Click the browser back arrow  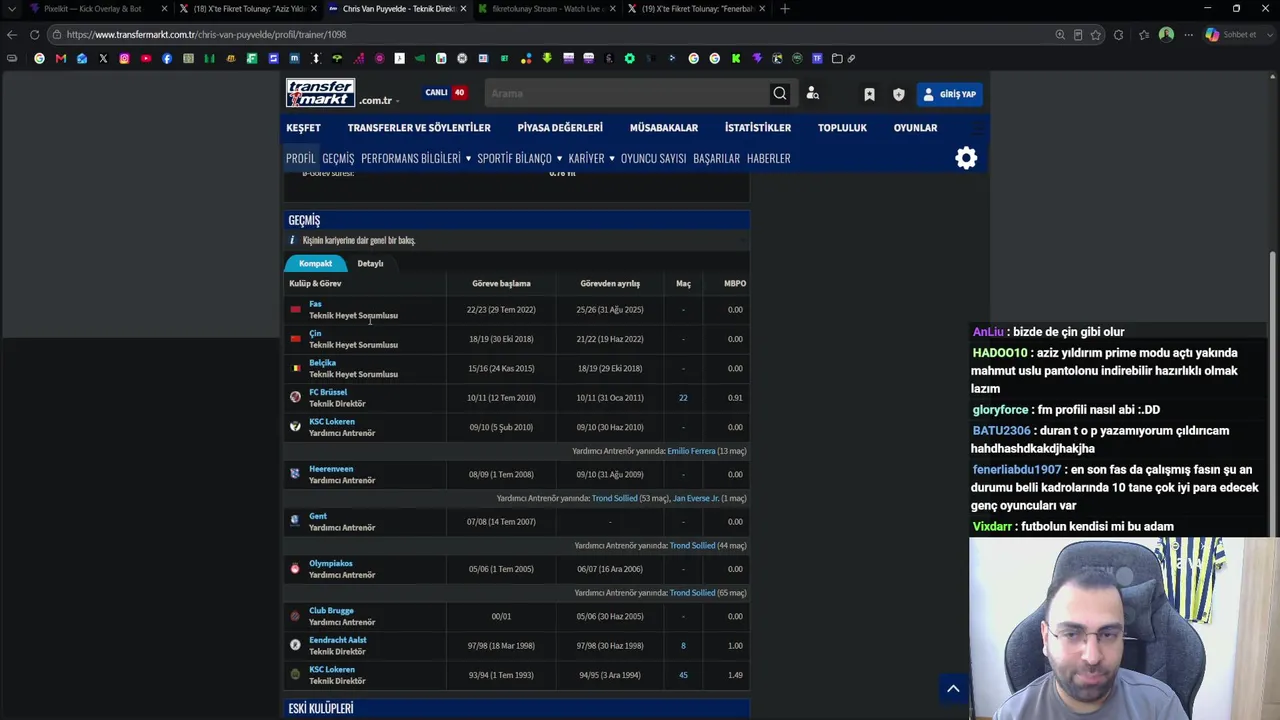click(12, 34)
